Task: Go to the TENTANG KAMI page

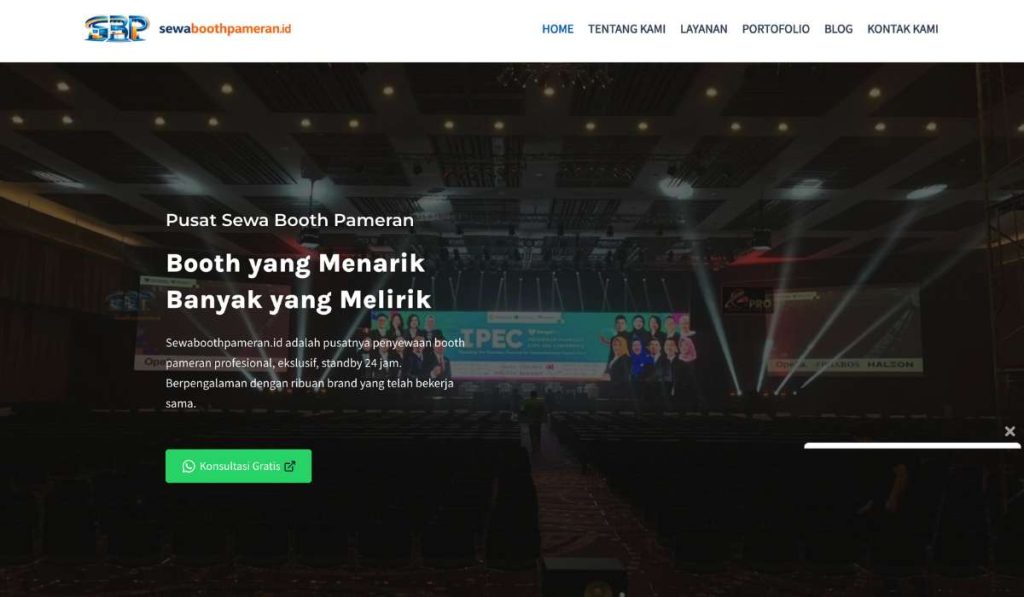Action: [626, 29]
